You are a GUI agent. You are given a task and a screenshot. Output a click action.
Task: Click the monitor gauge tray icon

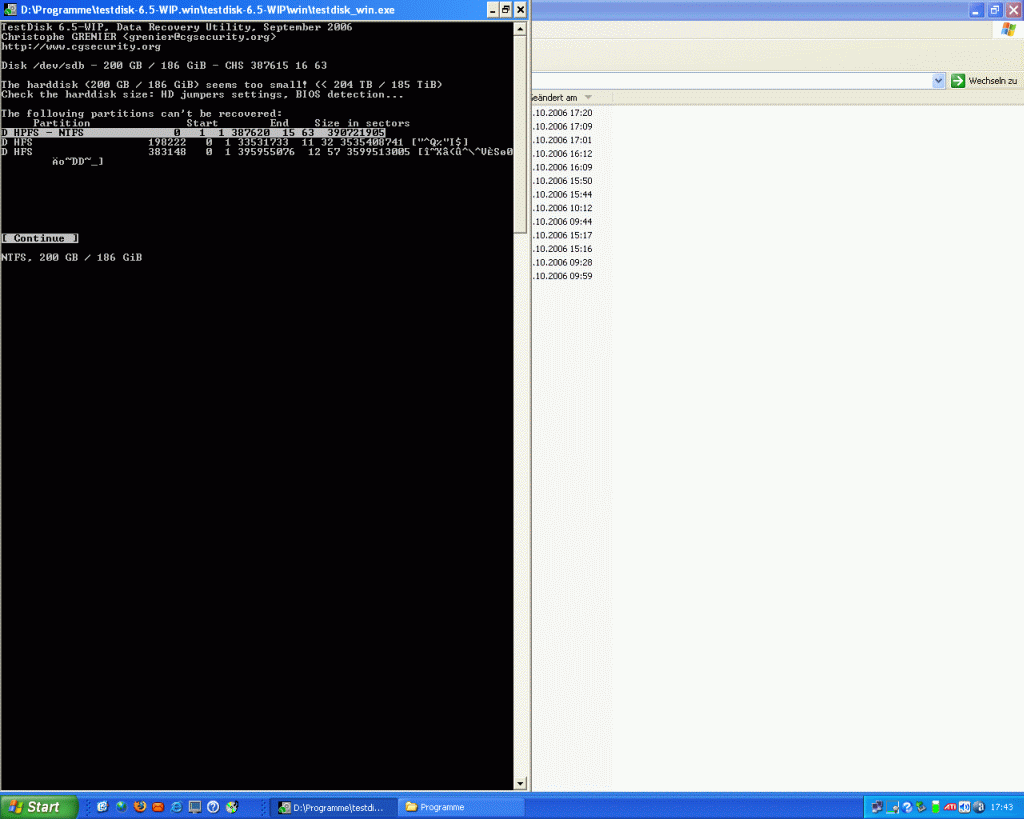click(892, 807)
